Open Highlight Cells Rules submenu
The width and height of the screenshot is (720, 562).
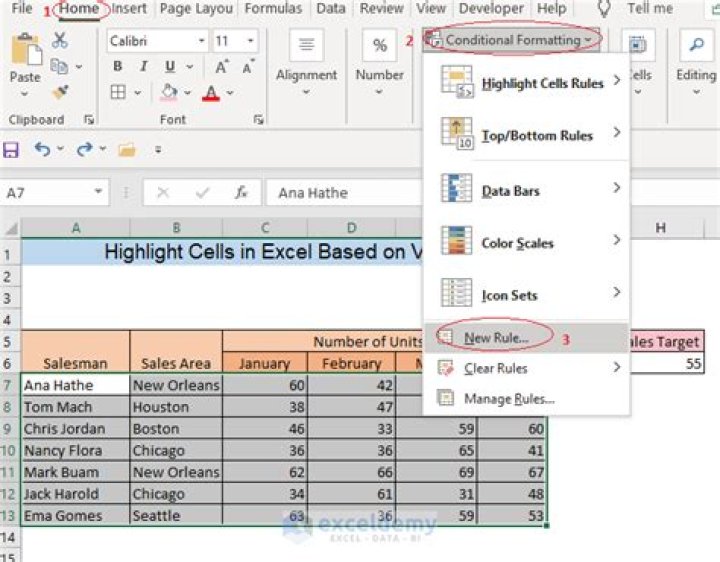527,83
